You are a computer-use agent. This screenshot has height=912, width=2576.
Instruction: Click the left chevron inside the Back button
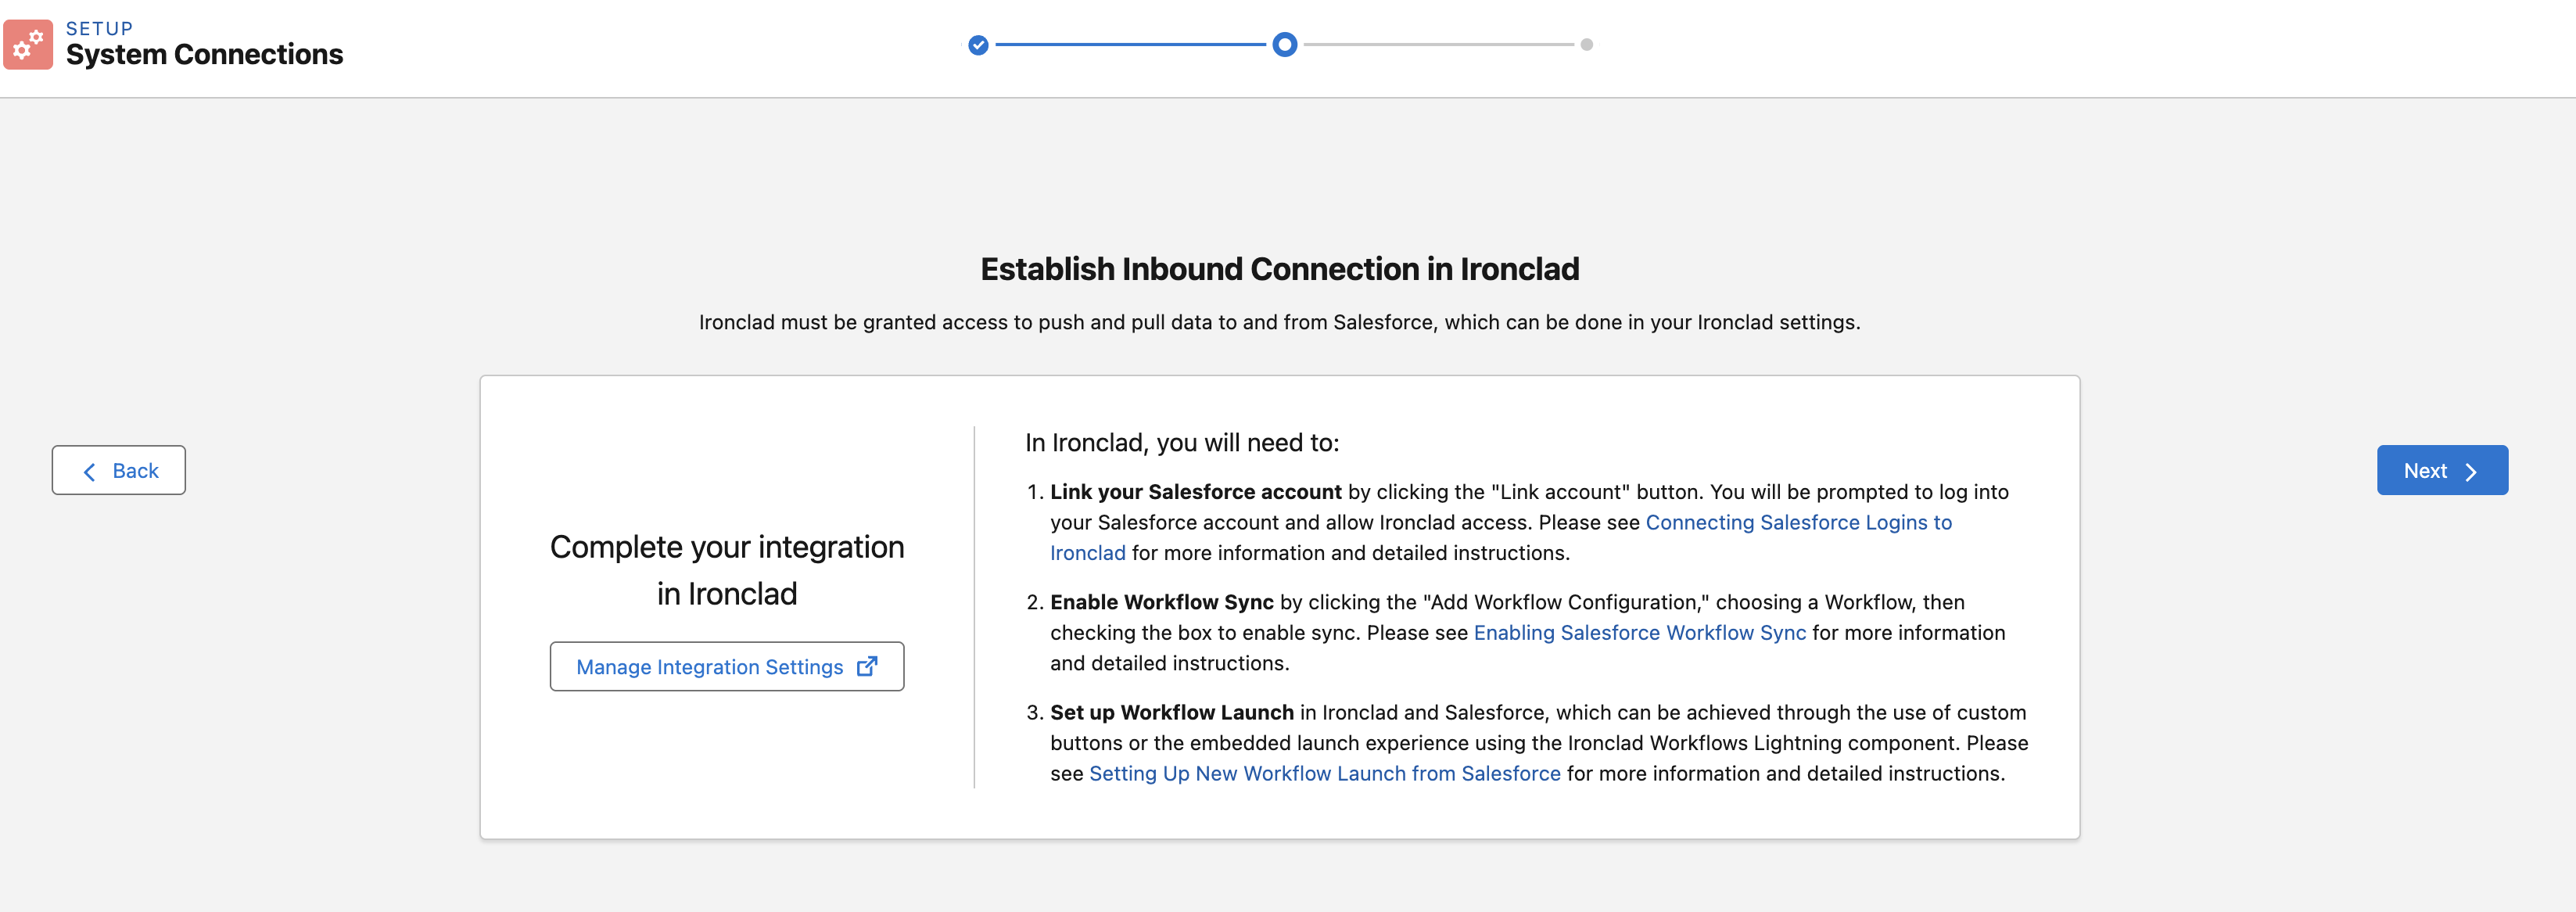click(x=90, y=470)
